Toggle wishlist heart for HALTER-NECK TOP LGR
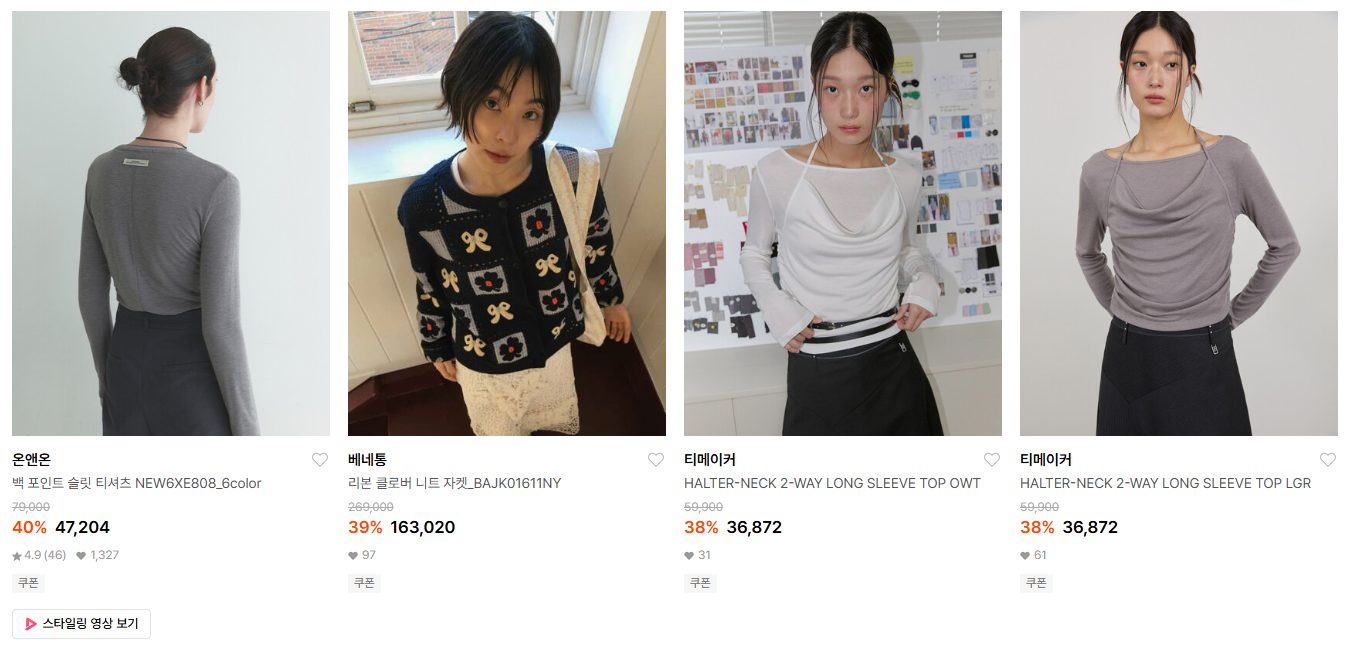Image resolution: width=1348 pixels, height=655 pixels. pos(1328,460)
